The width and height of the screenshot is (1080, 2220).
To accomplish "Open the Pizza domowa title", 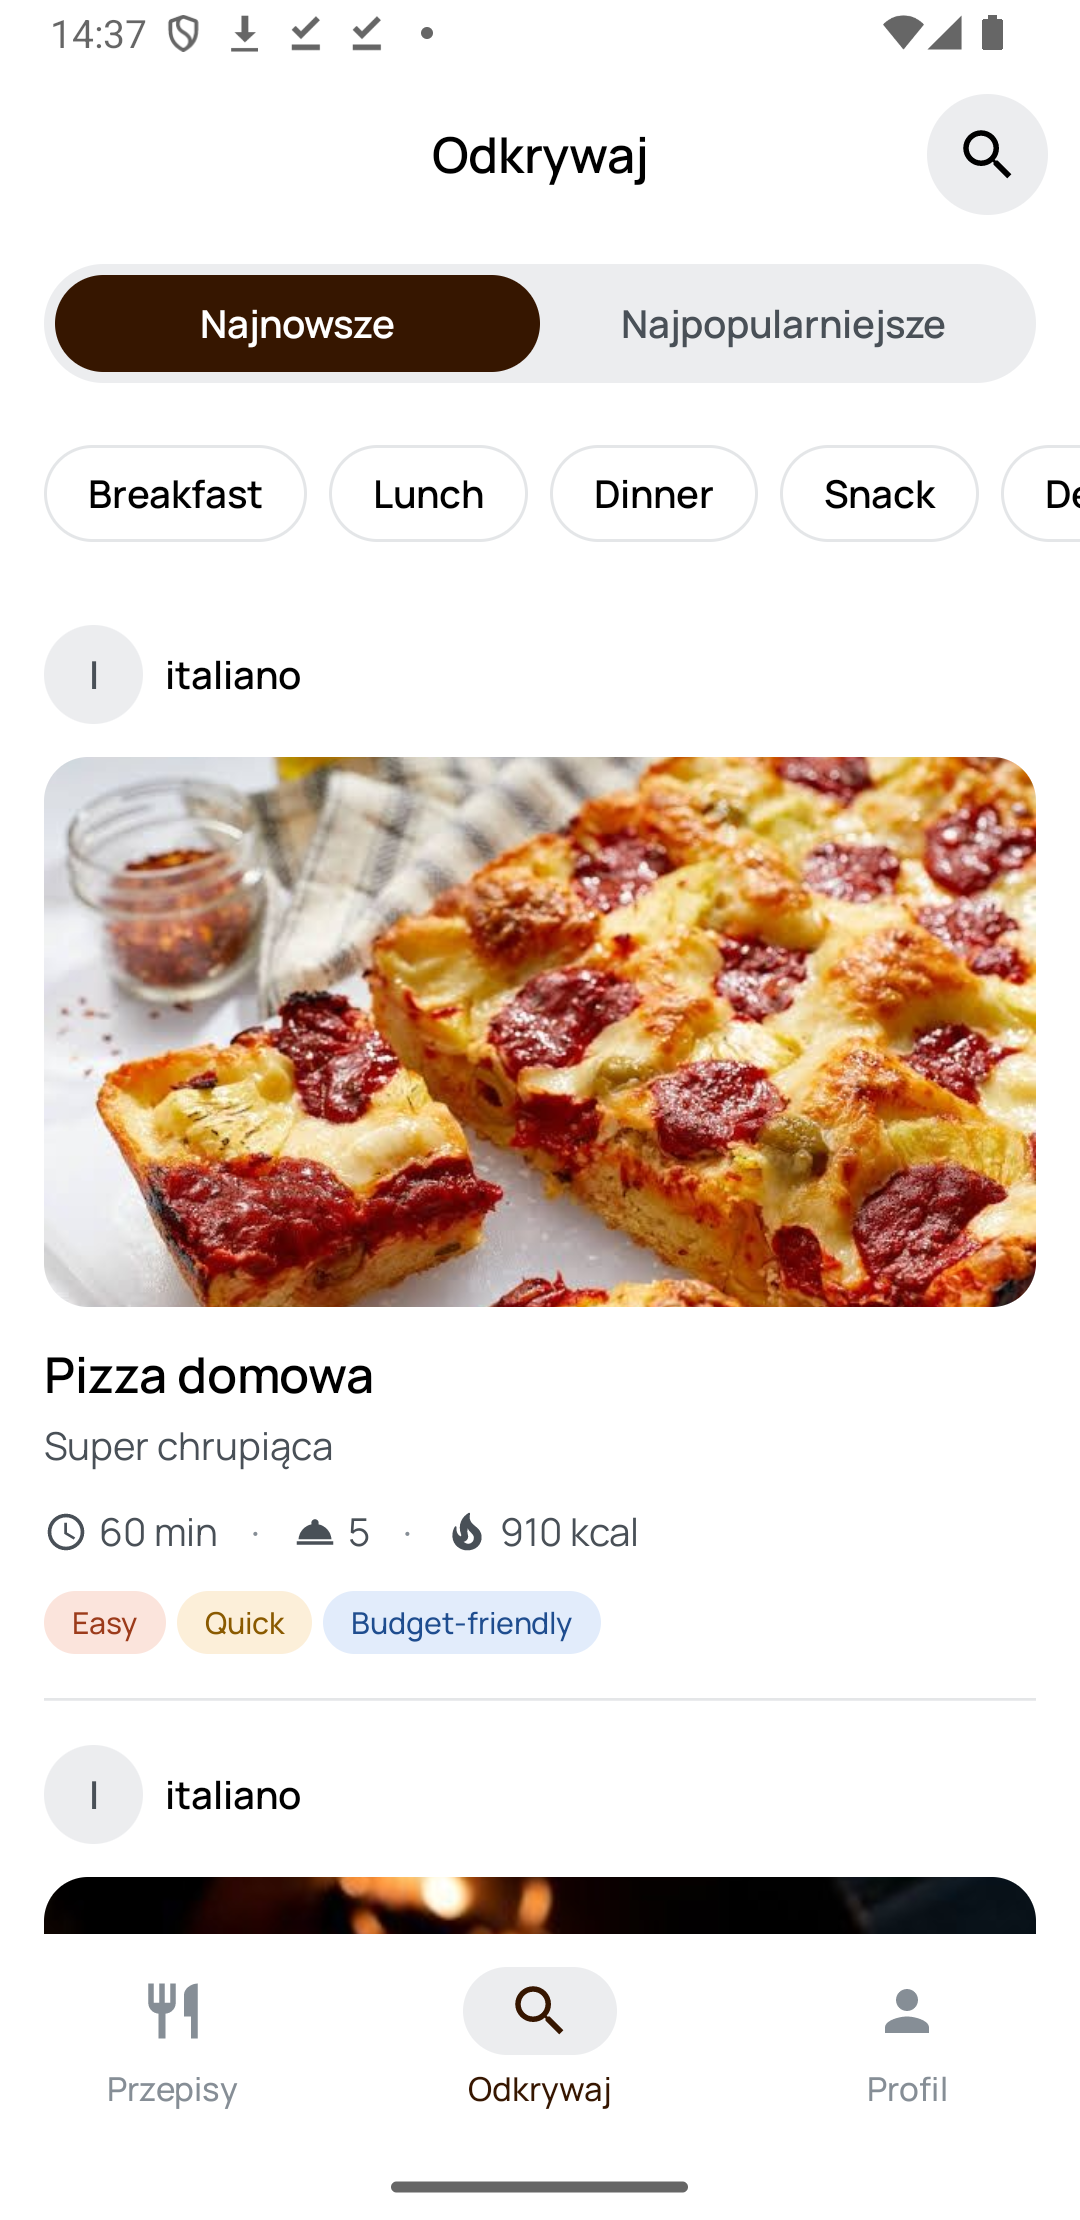I will coord(209,1375).
